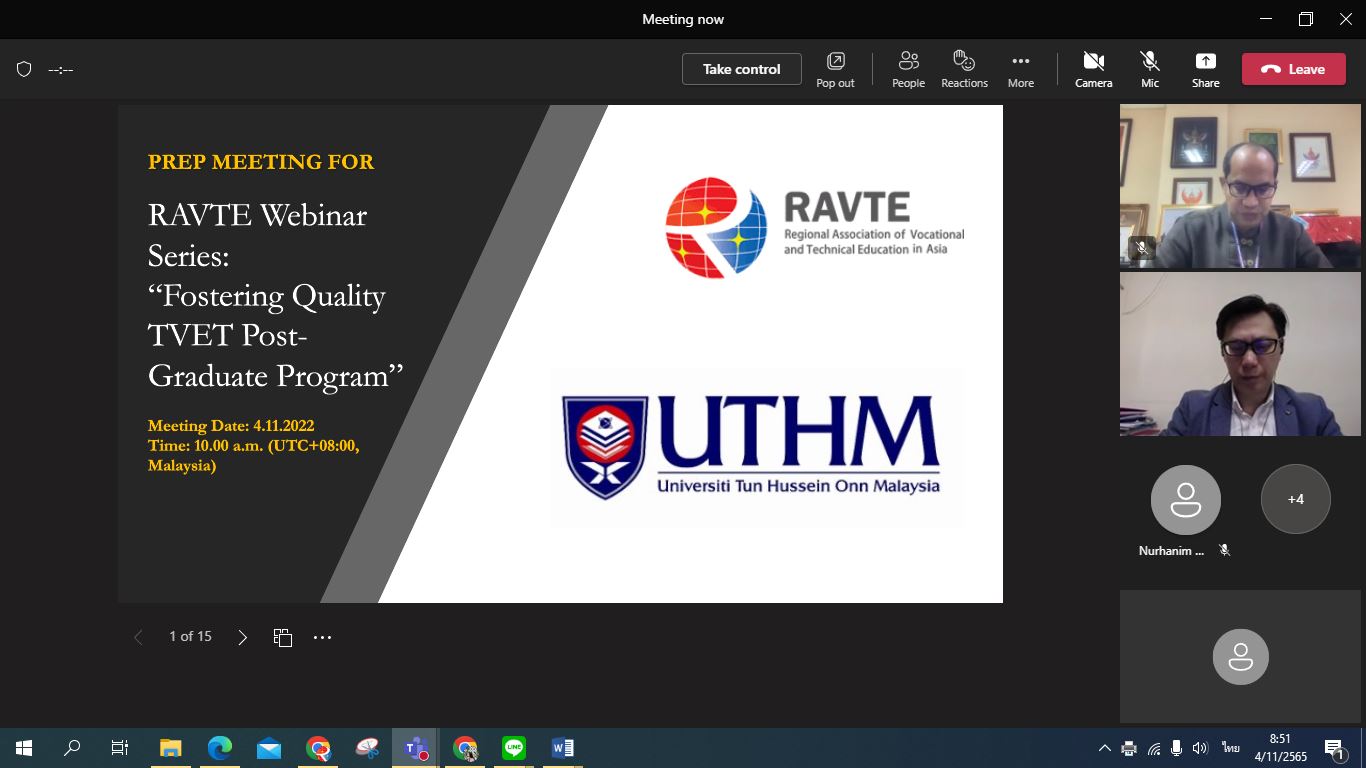This screenshot has width=1366, height=768.
Task: Open the Windows Start menu
Action: [24, 748]
